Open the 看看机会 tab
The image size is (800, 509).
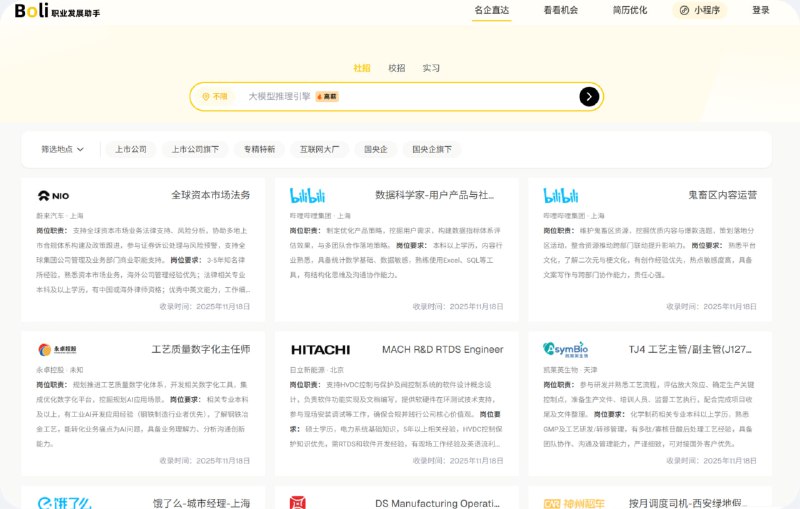tap(561, 10)
